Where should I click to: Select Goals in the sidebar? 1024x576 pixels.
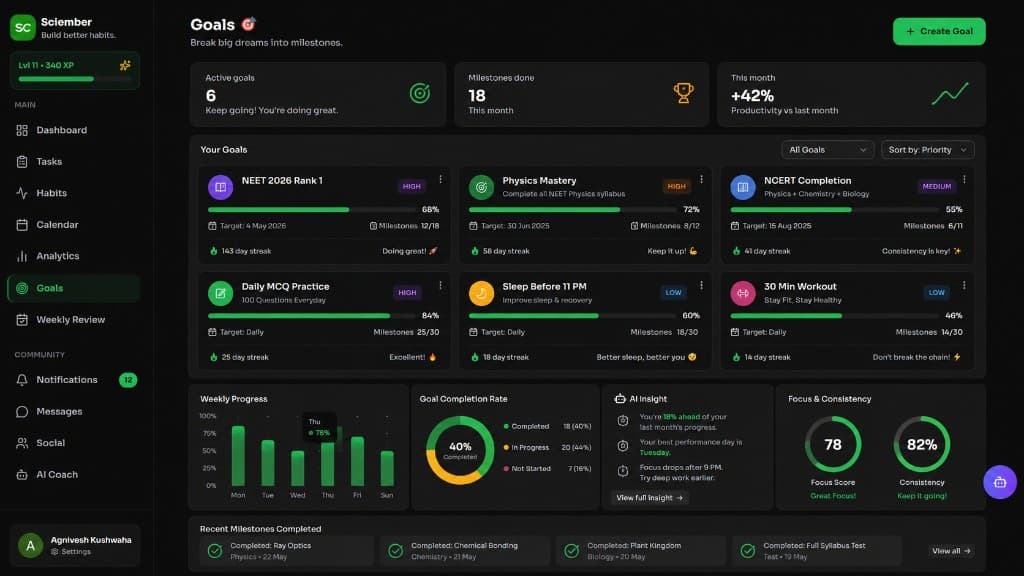coord(74,288)
